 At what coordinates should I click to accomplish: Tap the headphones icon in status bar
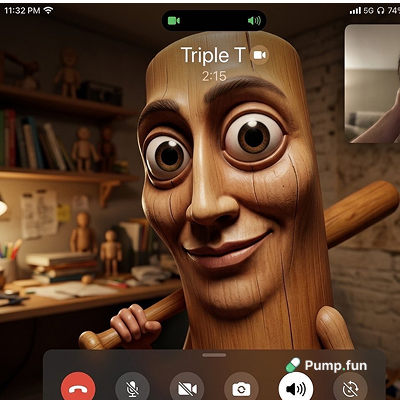(x=380, y=11)
